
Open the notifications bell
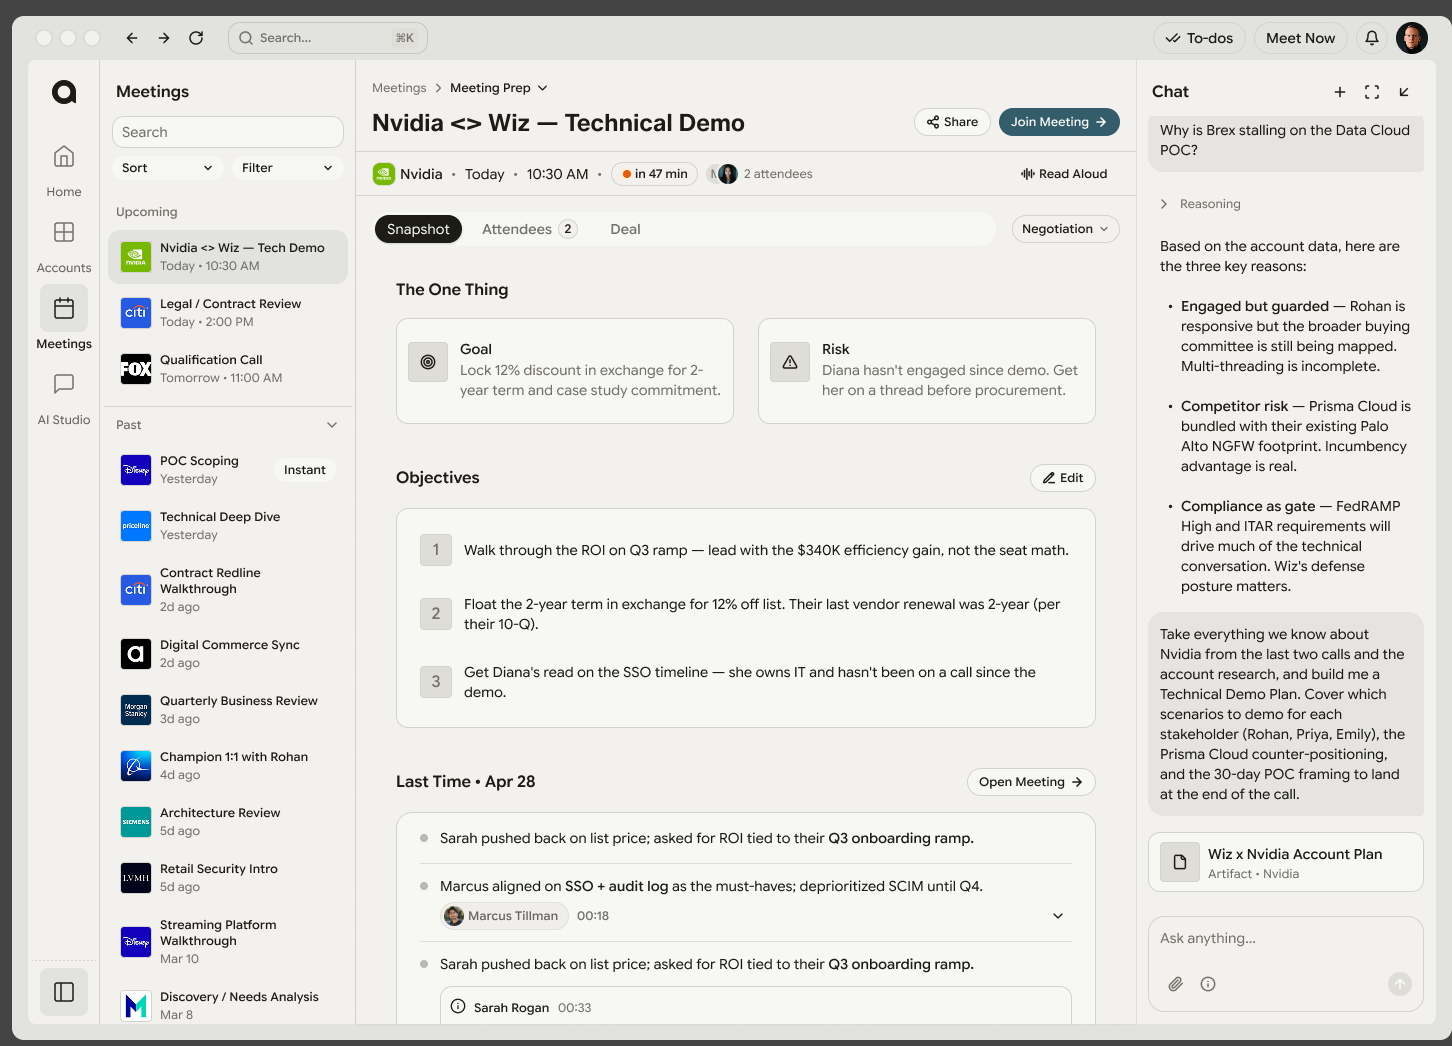click(x=1372, y=38)
